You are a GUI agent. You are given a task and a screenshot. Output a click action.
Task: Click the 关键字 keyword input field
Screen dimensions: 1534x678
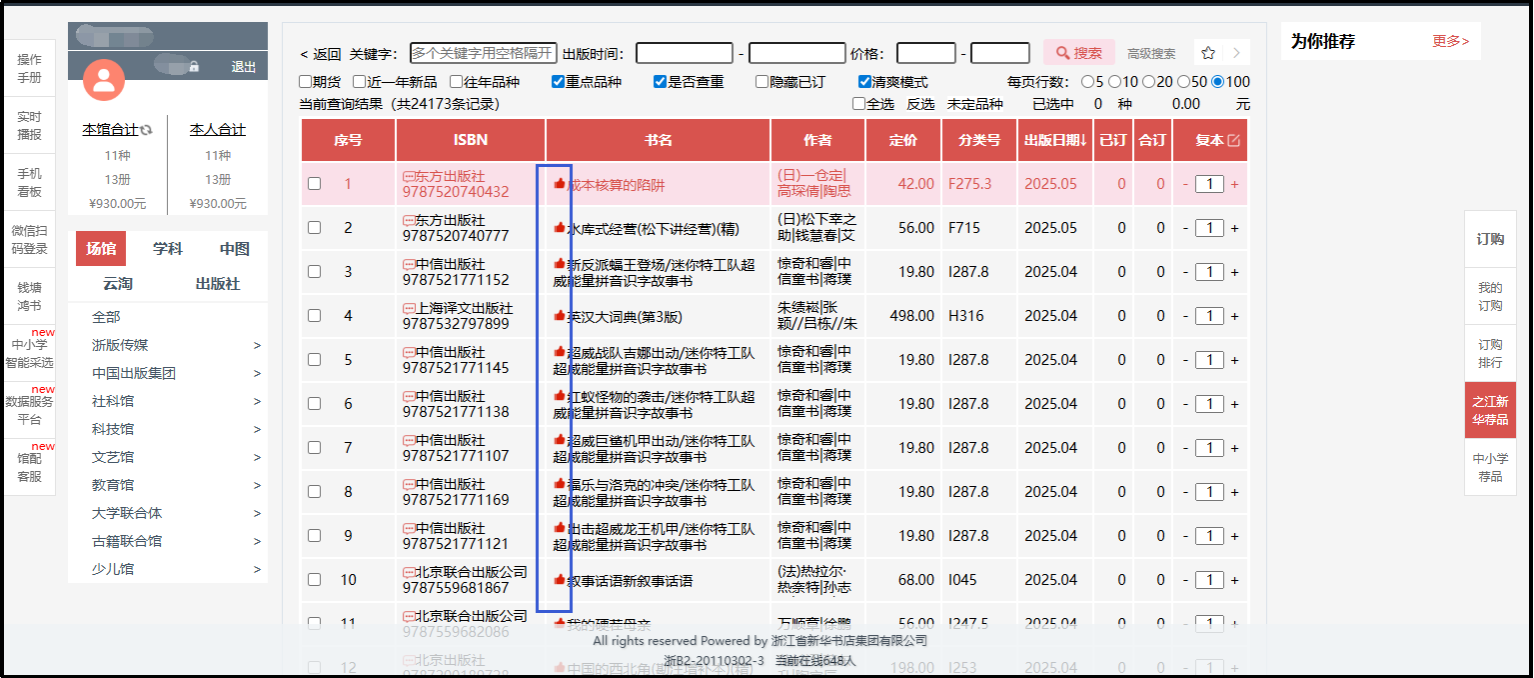(x=483, y=53)
